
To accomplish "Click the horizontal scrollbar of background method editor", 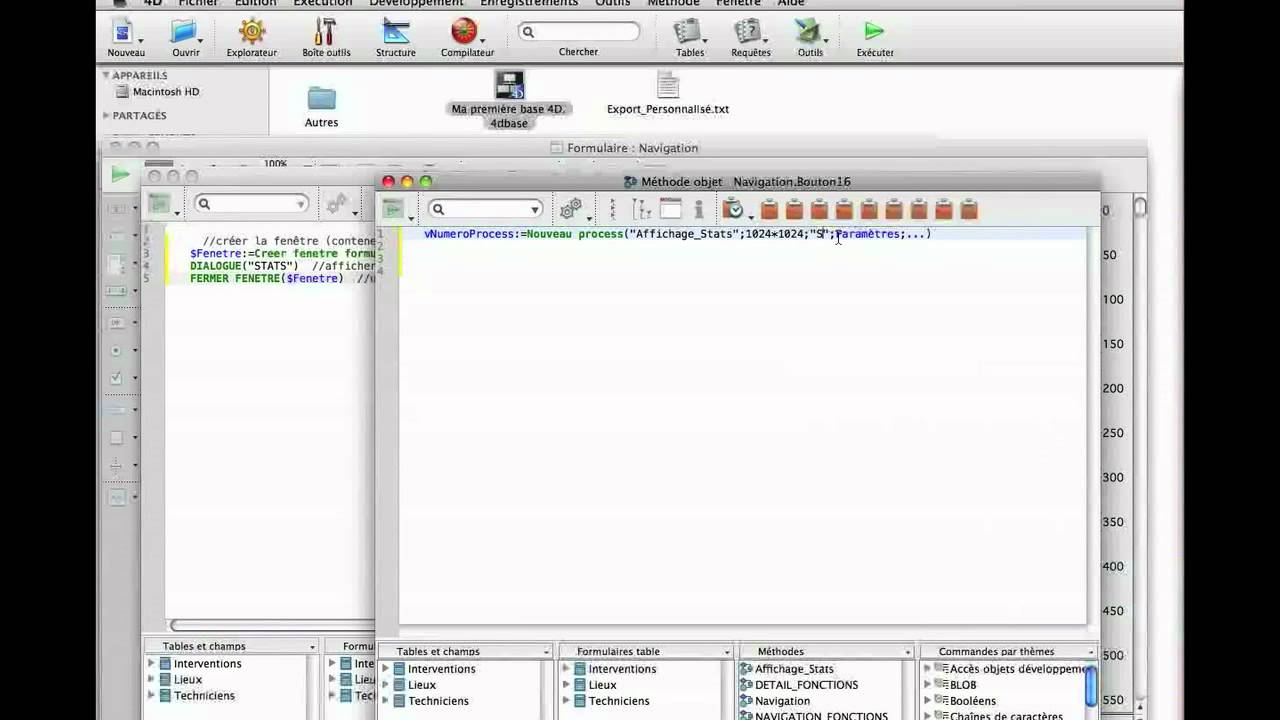I will (272, 626).
